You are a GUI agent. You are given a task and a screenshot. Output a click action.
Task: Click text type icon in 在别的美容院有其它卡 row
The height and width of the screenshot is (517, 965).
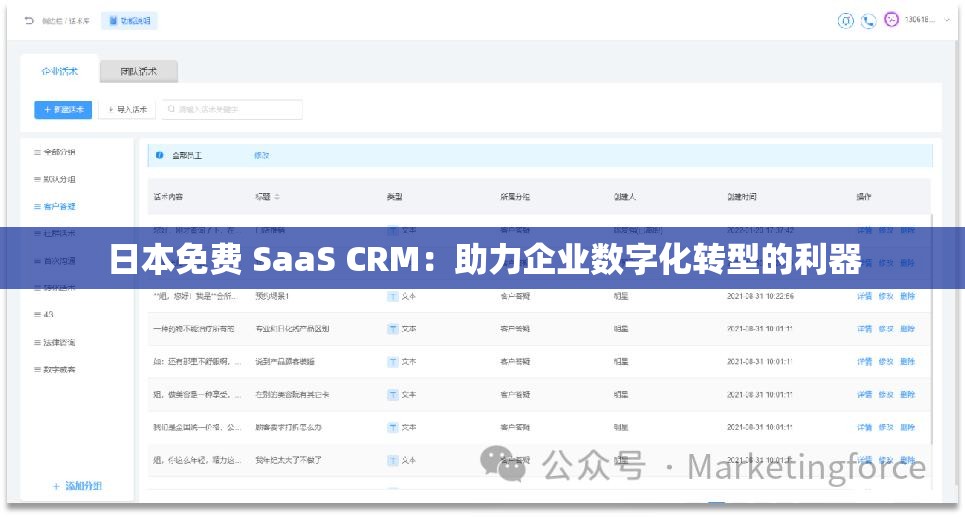pos(393,395)
